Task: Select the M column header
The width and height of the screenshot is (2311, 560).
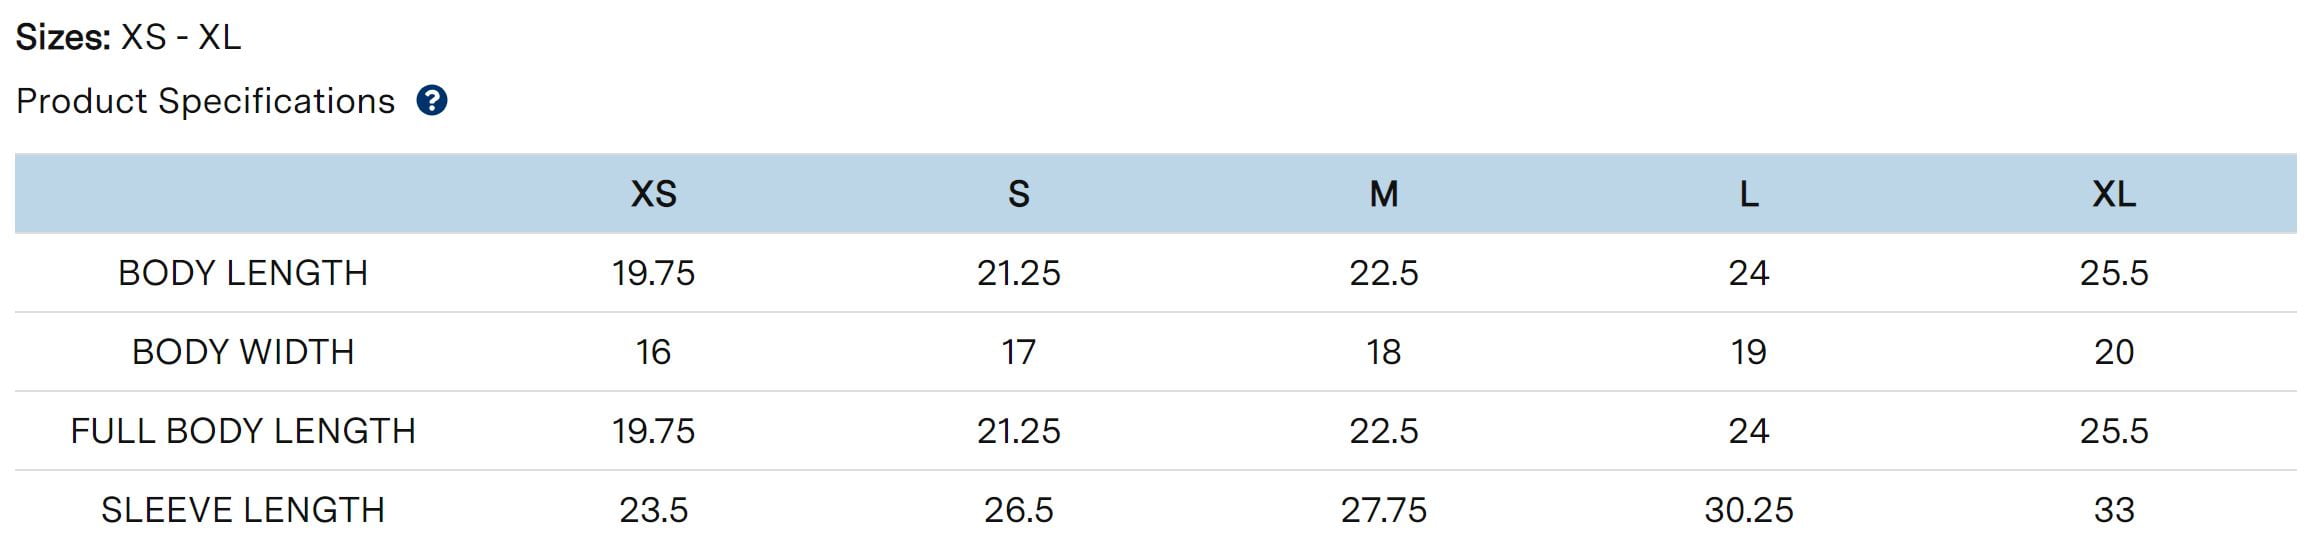Action: 1384,194
